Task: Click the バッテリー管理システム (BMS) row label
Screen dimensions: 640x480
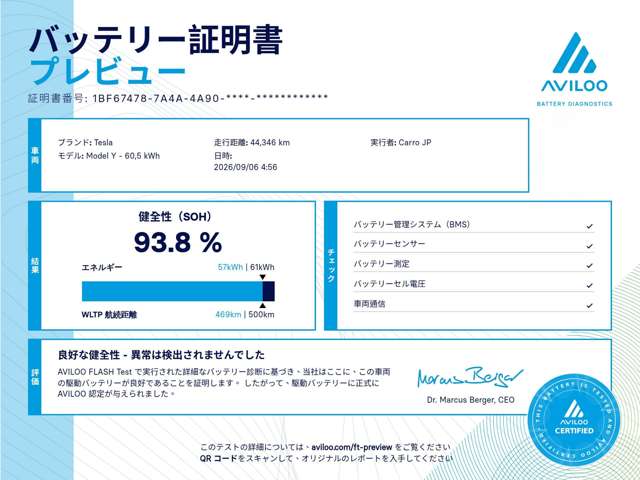Action: (412, 224)
